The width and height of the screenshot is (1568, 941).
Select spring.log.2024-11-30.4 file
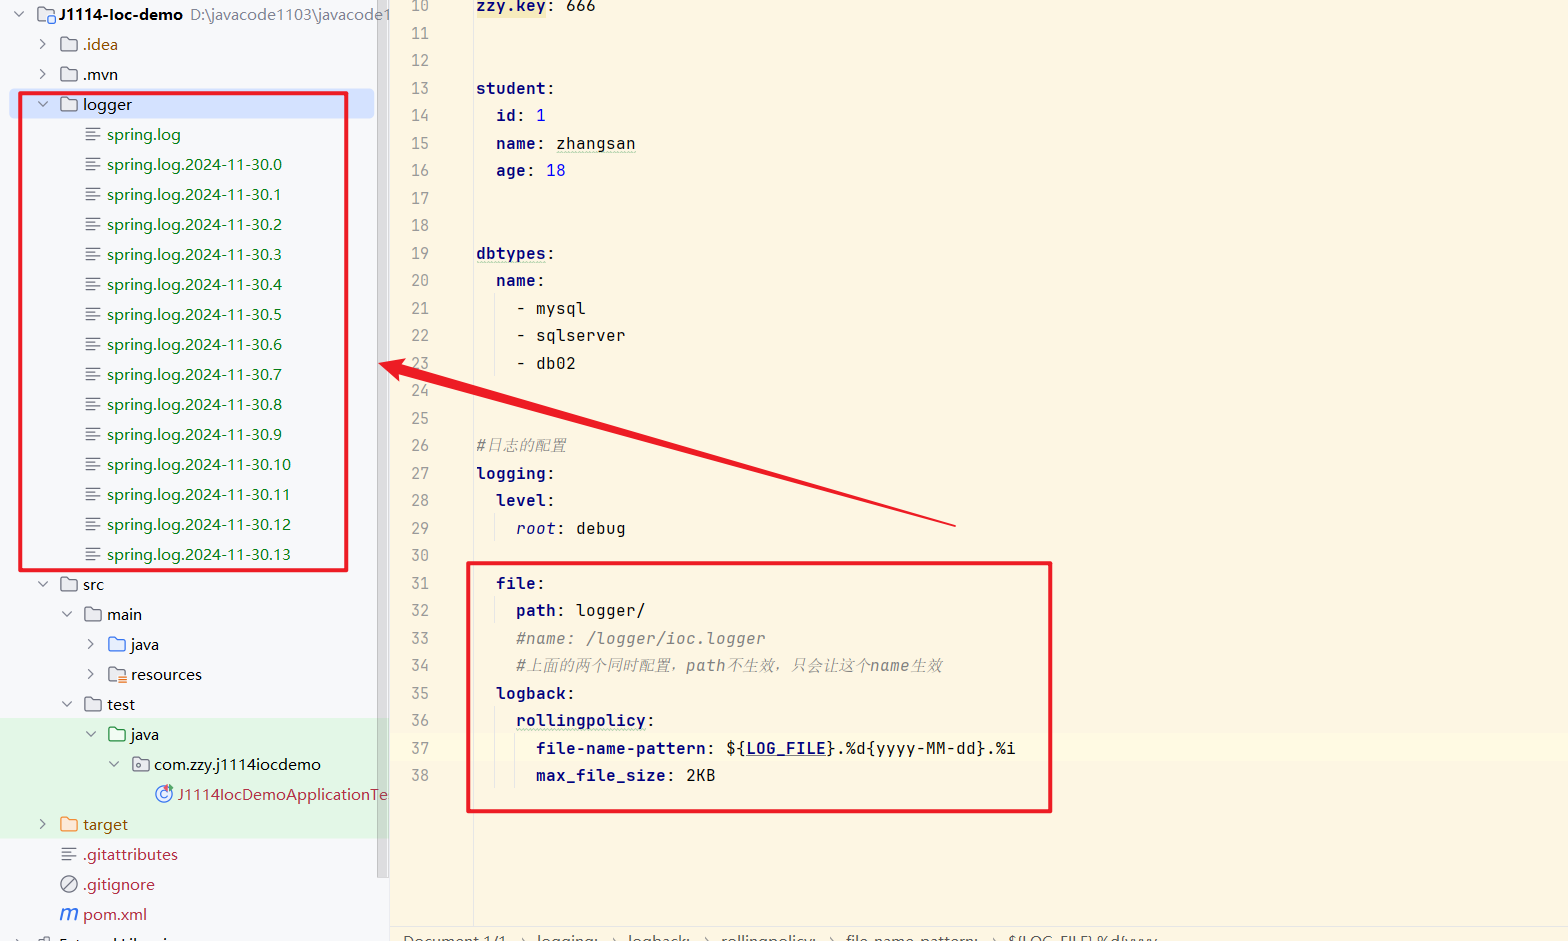[x=194, y=284]
